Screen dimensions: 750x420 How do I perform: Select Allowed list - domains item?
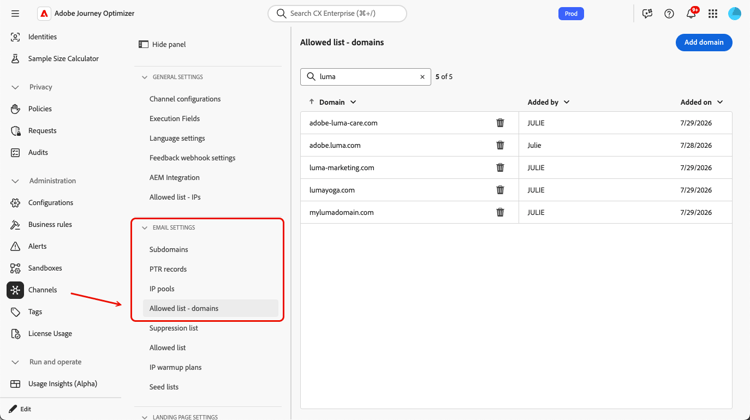210,309
